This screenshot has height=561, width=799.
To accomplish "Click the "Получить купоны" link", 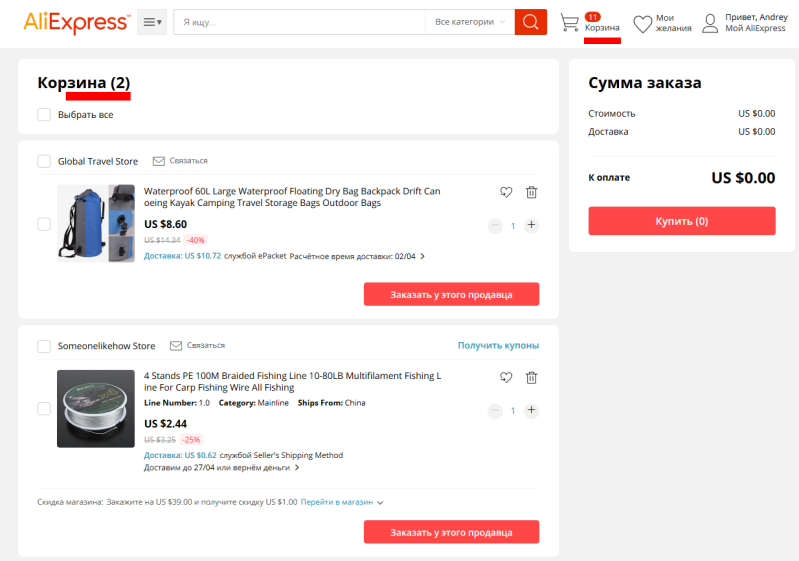I will [498, 346].
